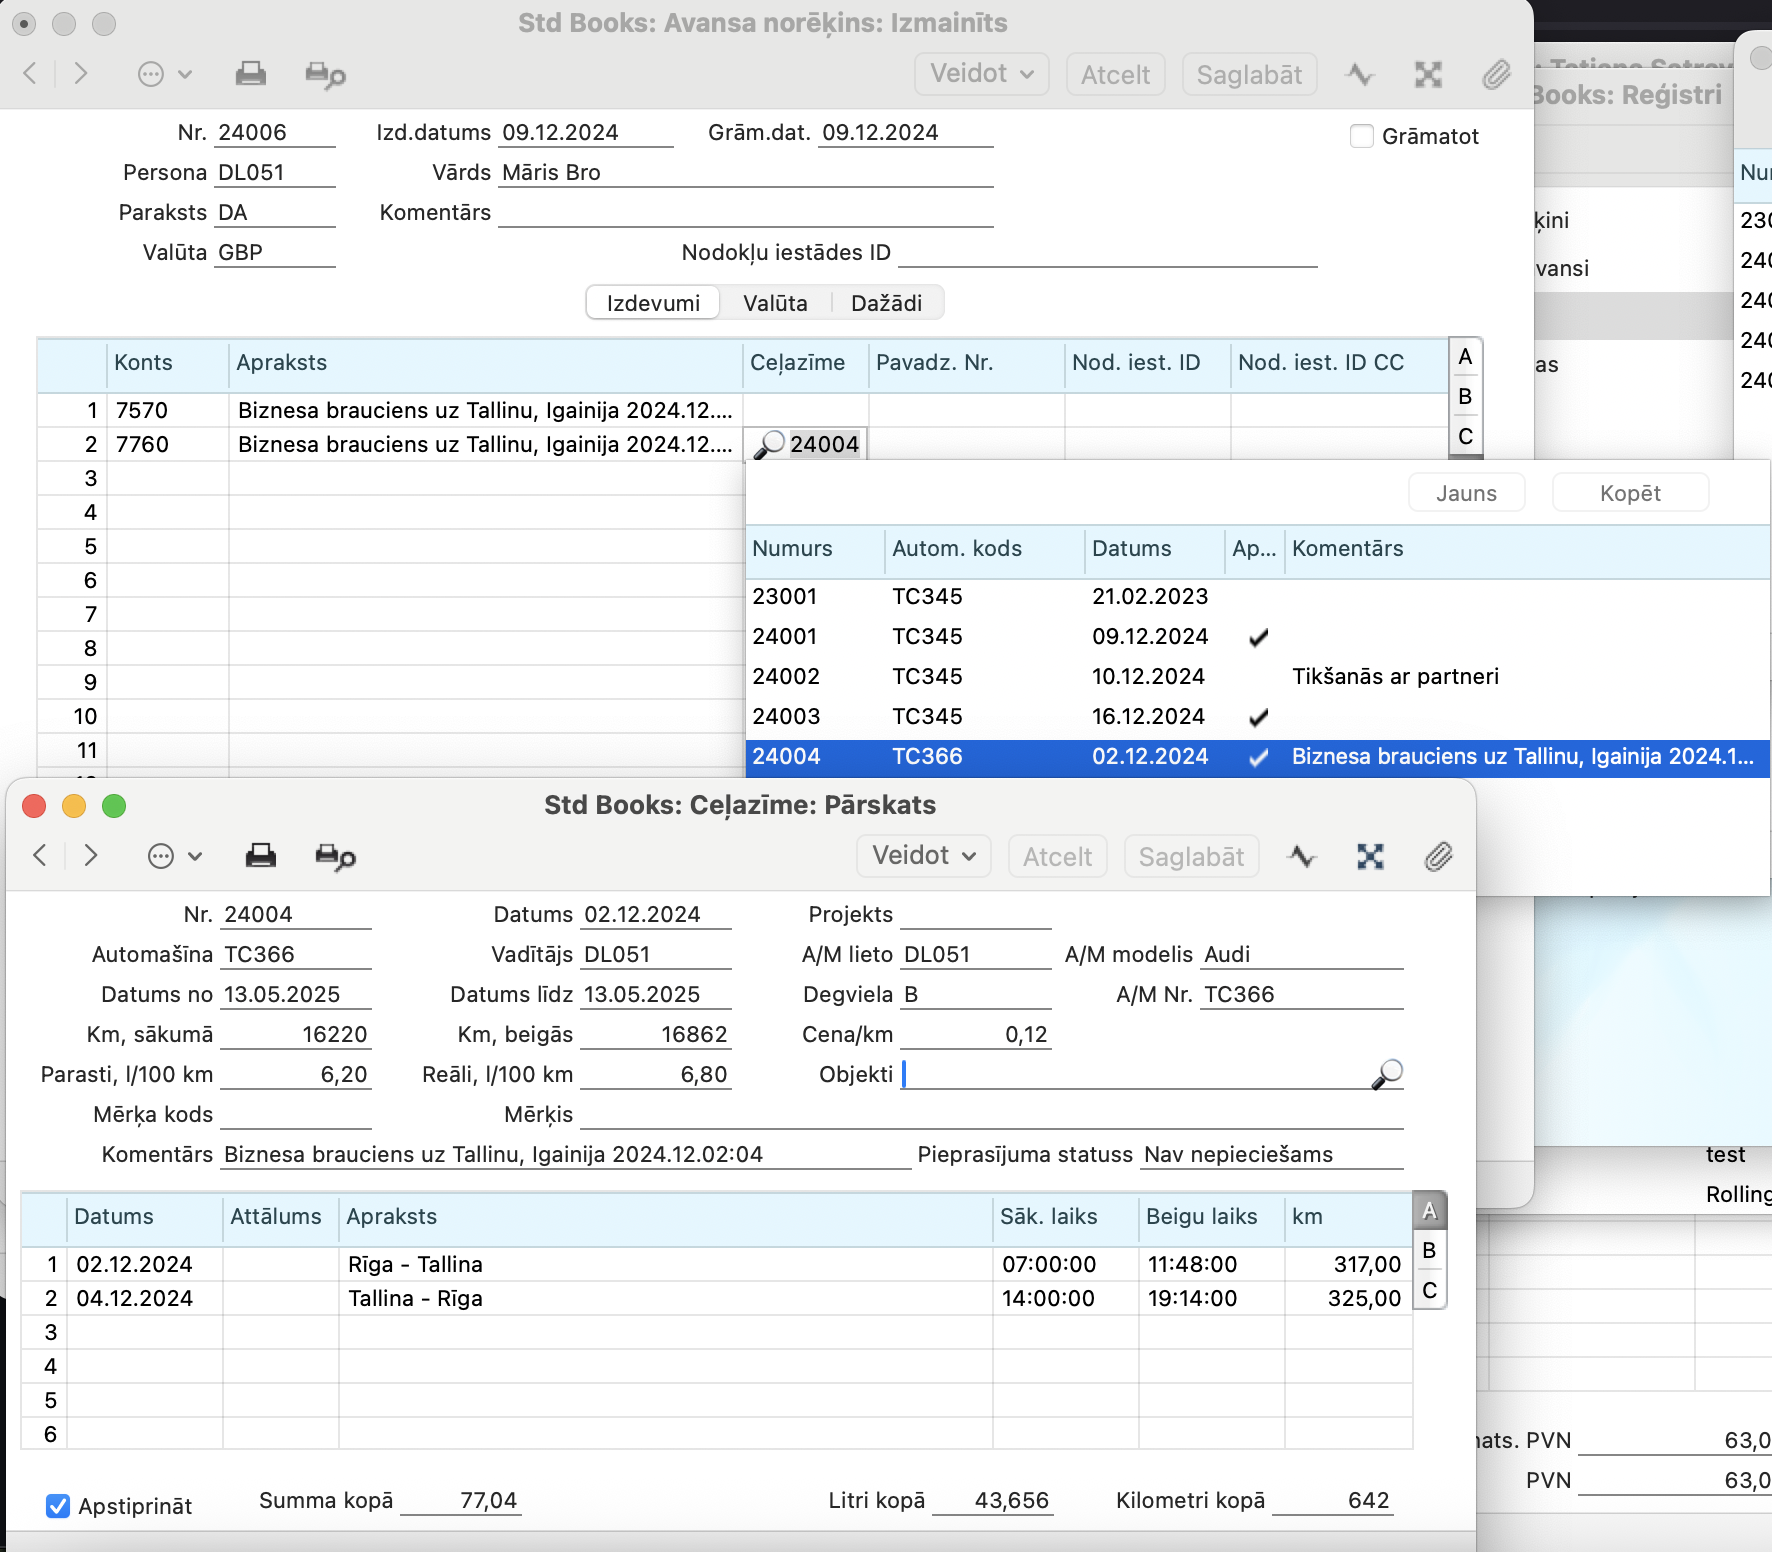Go to previous record in Ceļazīme window
Screen dimensions: 1772x1552
[x=40, y=855]
